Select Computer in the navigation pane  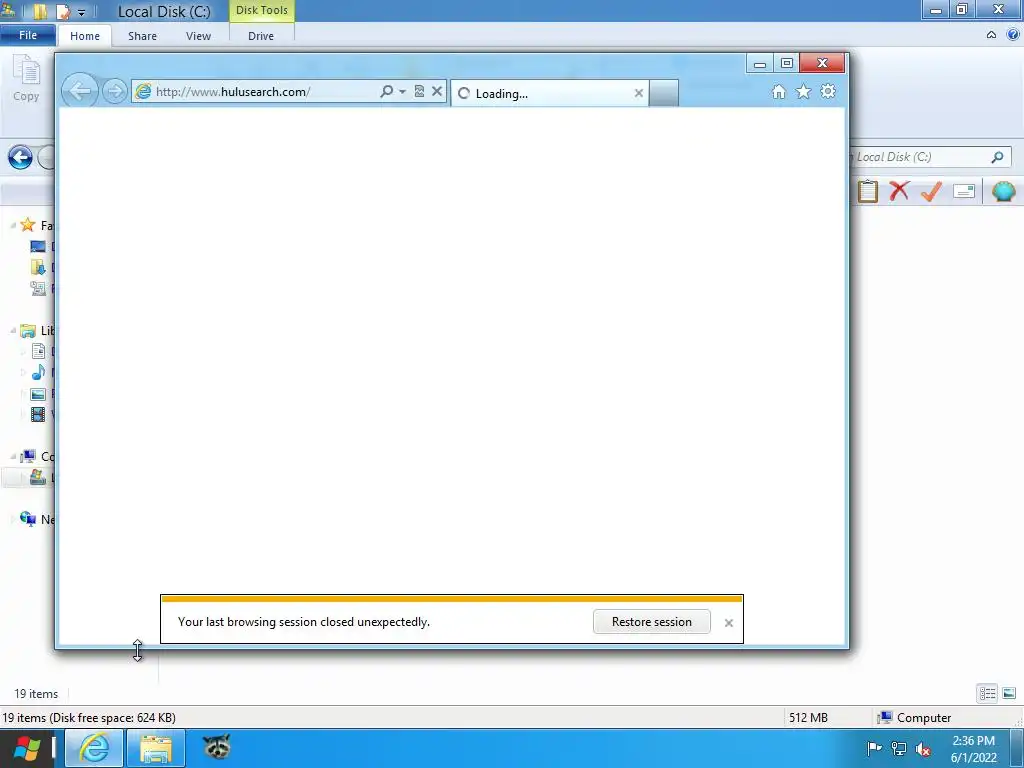[x=37, y=456]
